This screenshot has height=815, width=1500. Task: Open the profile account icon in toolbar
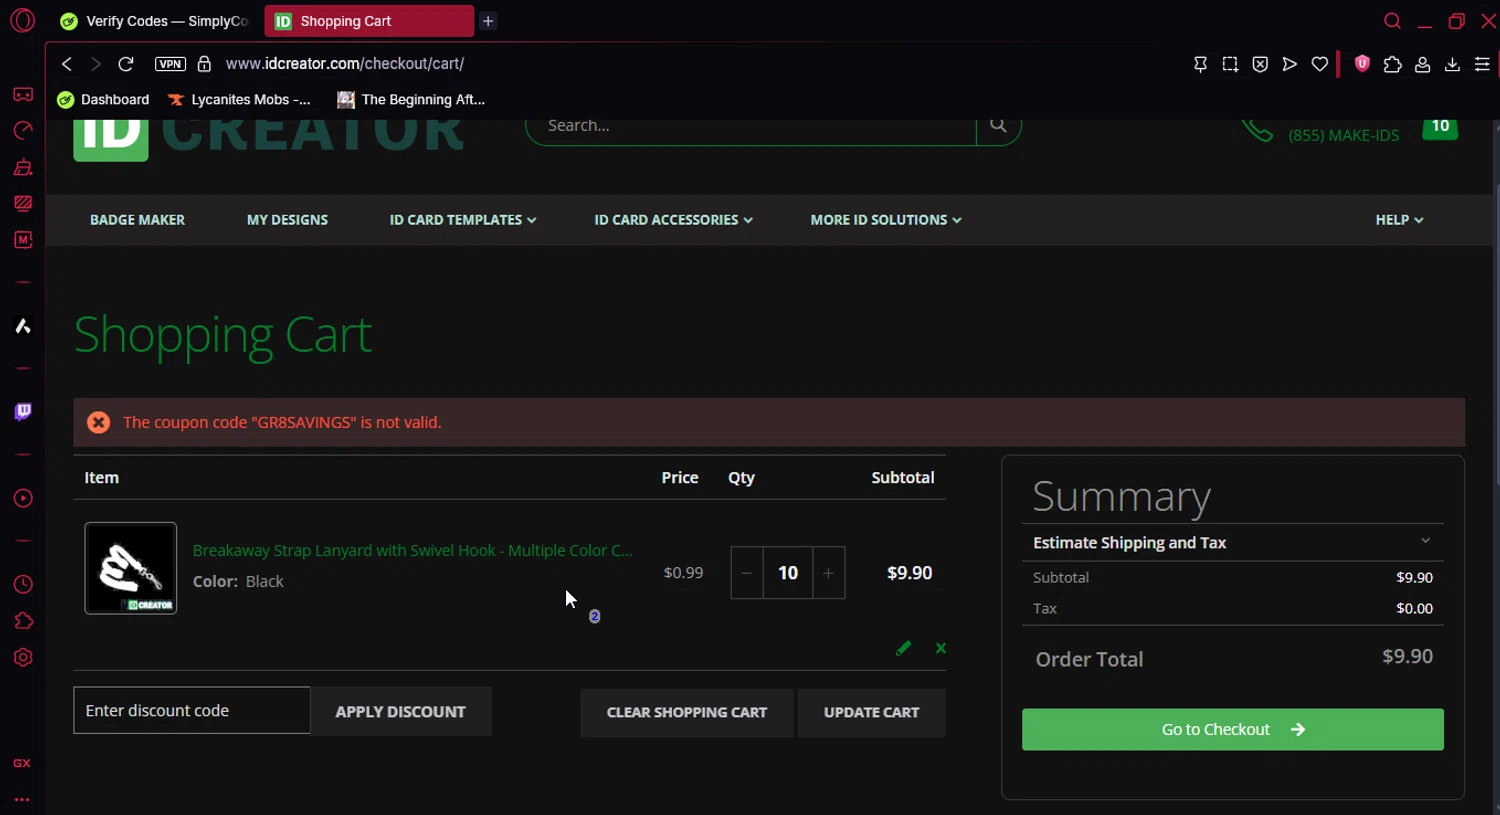(1422, 64)
